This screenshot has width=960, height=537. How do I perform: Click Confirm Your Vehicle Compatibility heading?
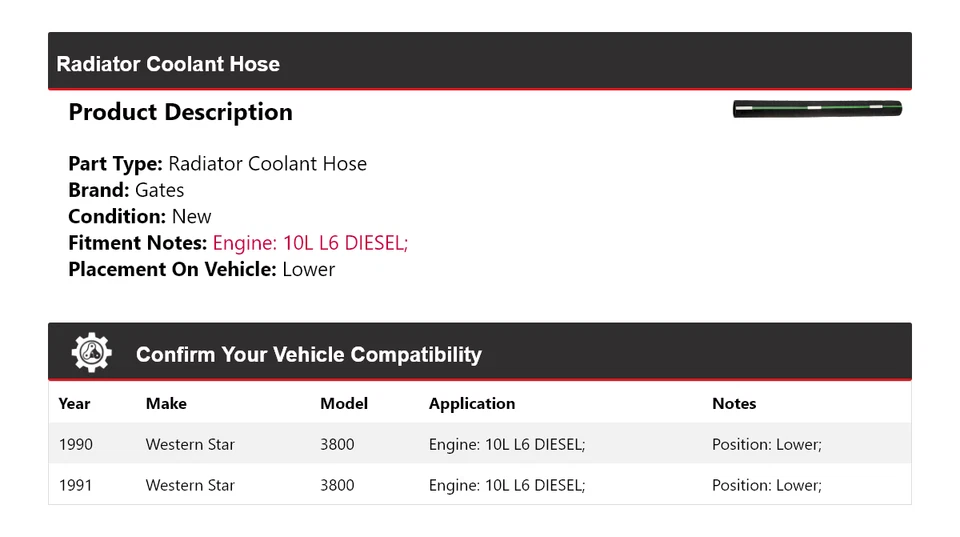point(308,355)
